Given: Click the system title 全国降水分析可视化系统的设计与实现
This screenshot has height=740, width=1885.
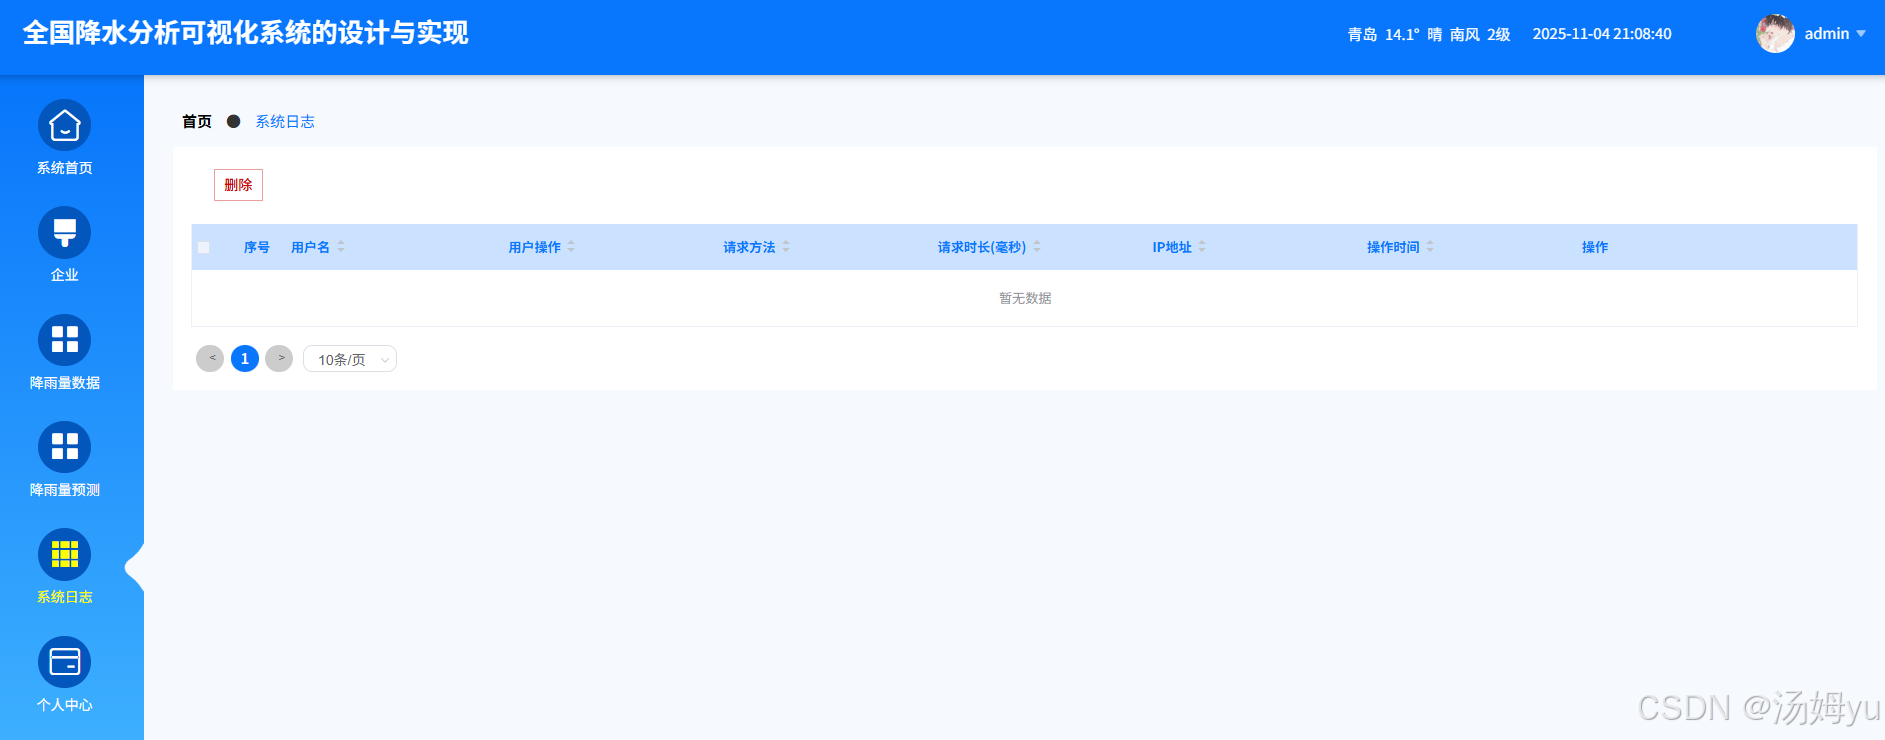Looking at the screenshot, I should 246,33.
